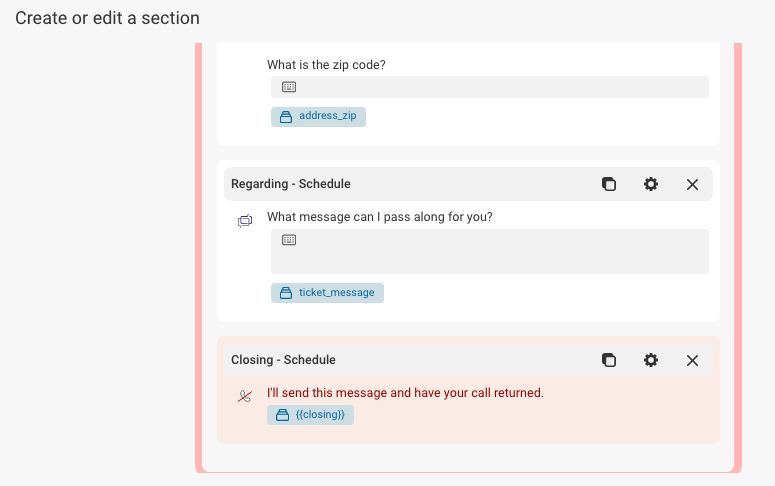The height and width of the screenshot is (486, 775).
Task: Remove the Regarding - Schedule block
Action: pos(692,184)
